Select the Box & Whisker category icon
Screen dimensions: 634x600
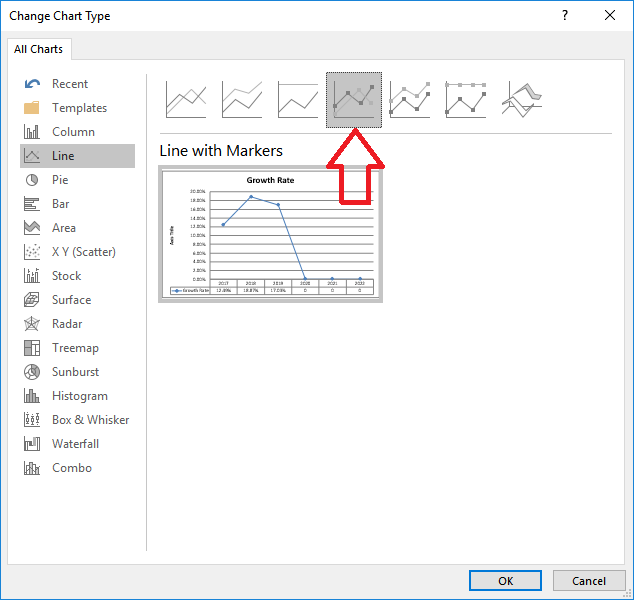click(x=32, y=420)
